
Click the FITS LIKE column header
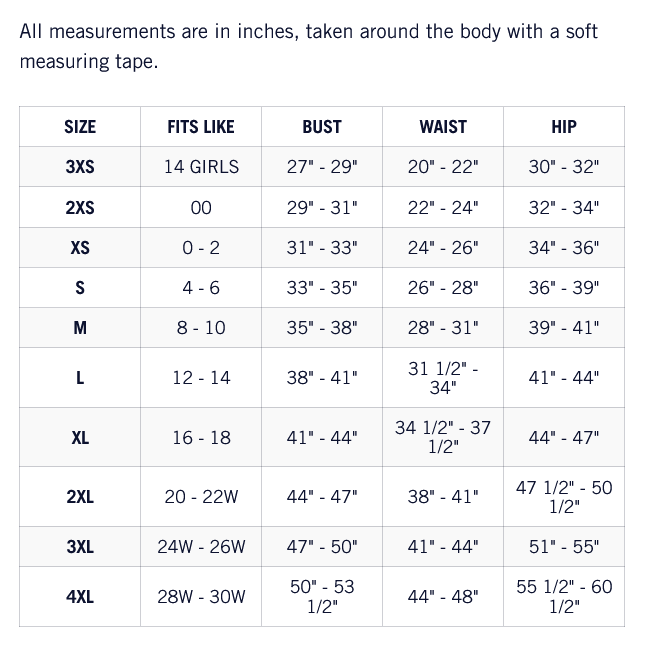click(x=201, y=126)
